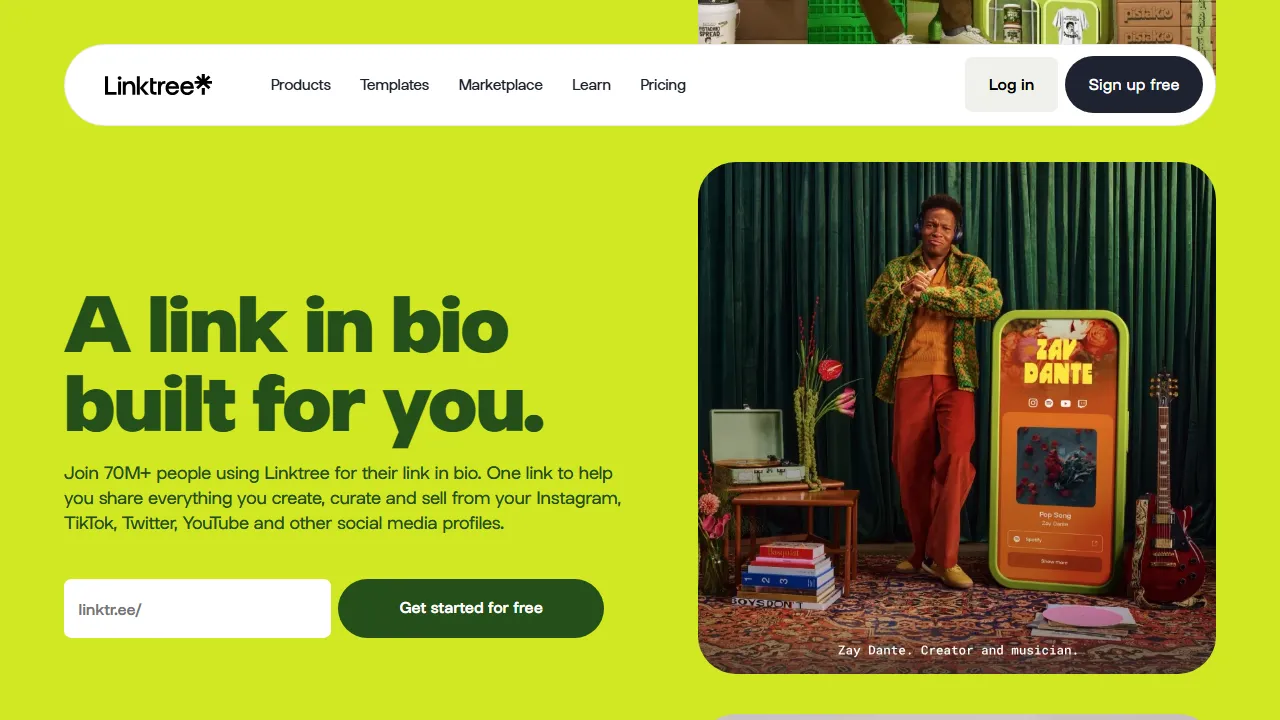The width and height of the screenshot is (1280, 720).
Task: Open the Products menu
Action: (x=300, y=85)
